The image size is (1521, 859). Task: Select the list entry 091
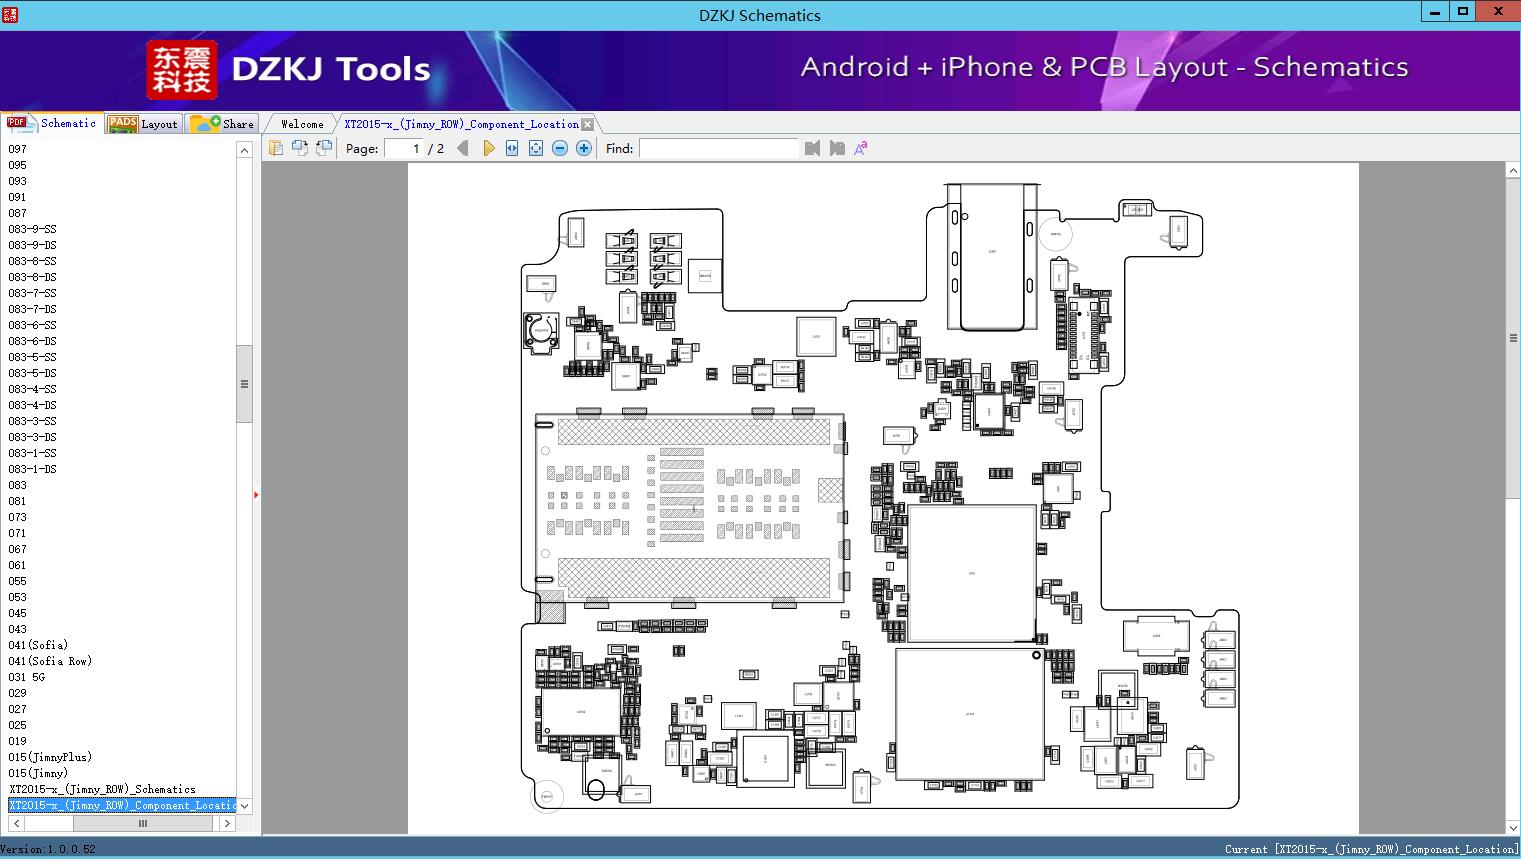[x=18, y=197]
